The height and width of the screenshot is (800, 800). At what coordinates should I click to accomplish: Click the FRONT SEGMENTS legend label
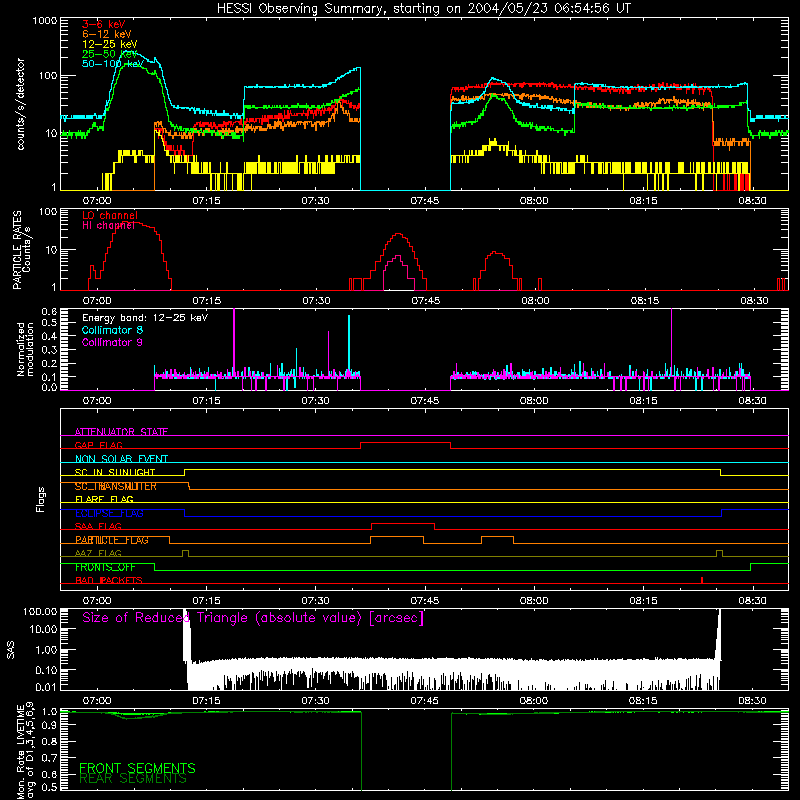click(x=137, y=768)
